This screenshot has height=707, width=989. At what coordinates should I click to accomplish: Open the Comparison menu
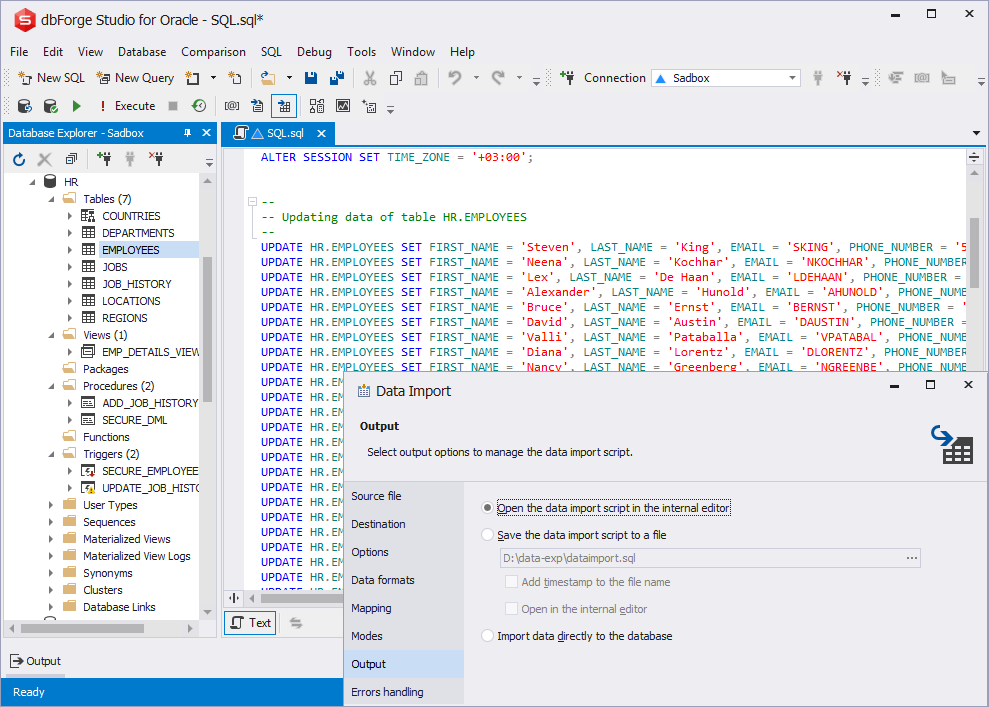[213, 52]
